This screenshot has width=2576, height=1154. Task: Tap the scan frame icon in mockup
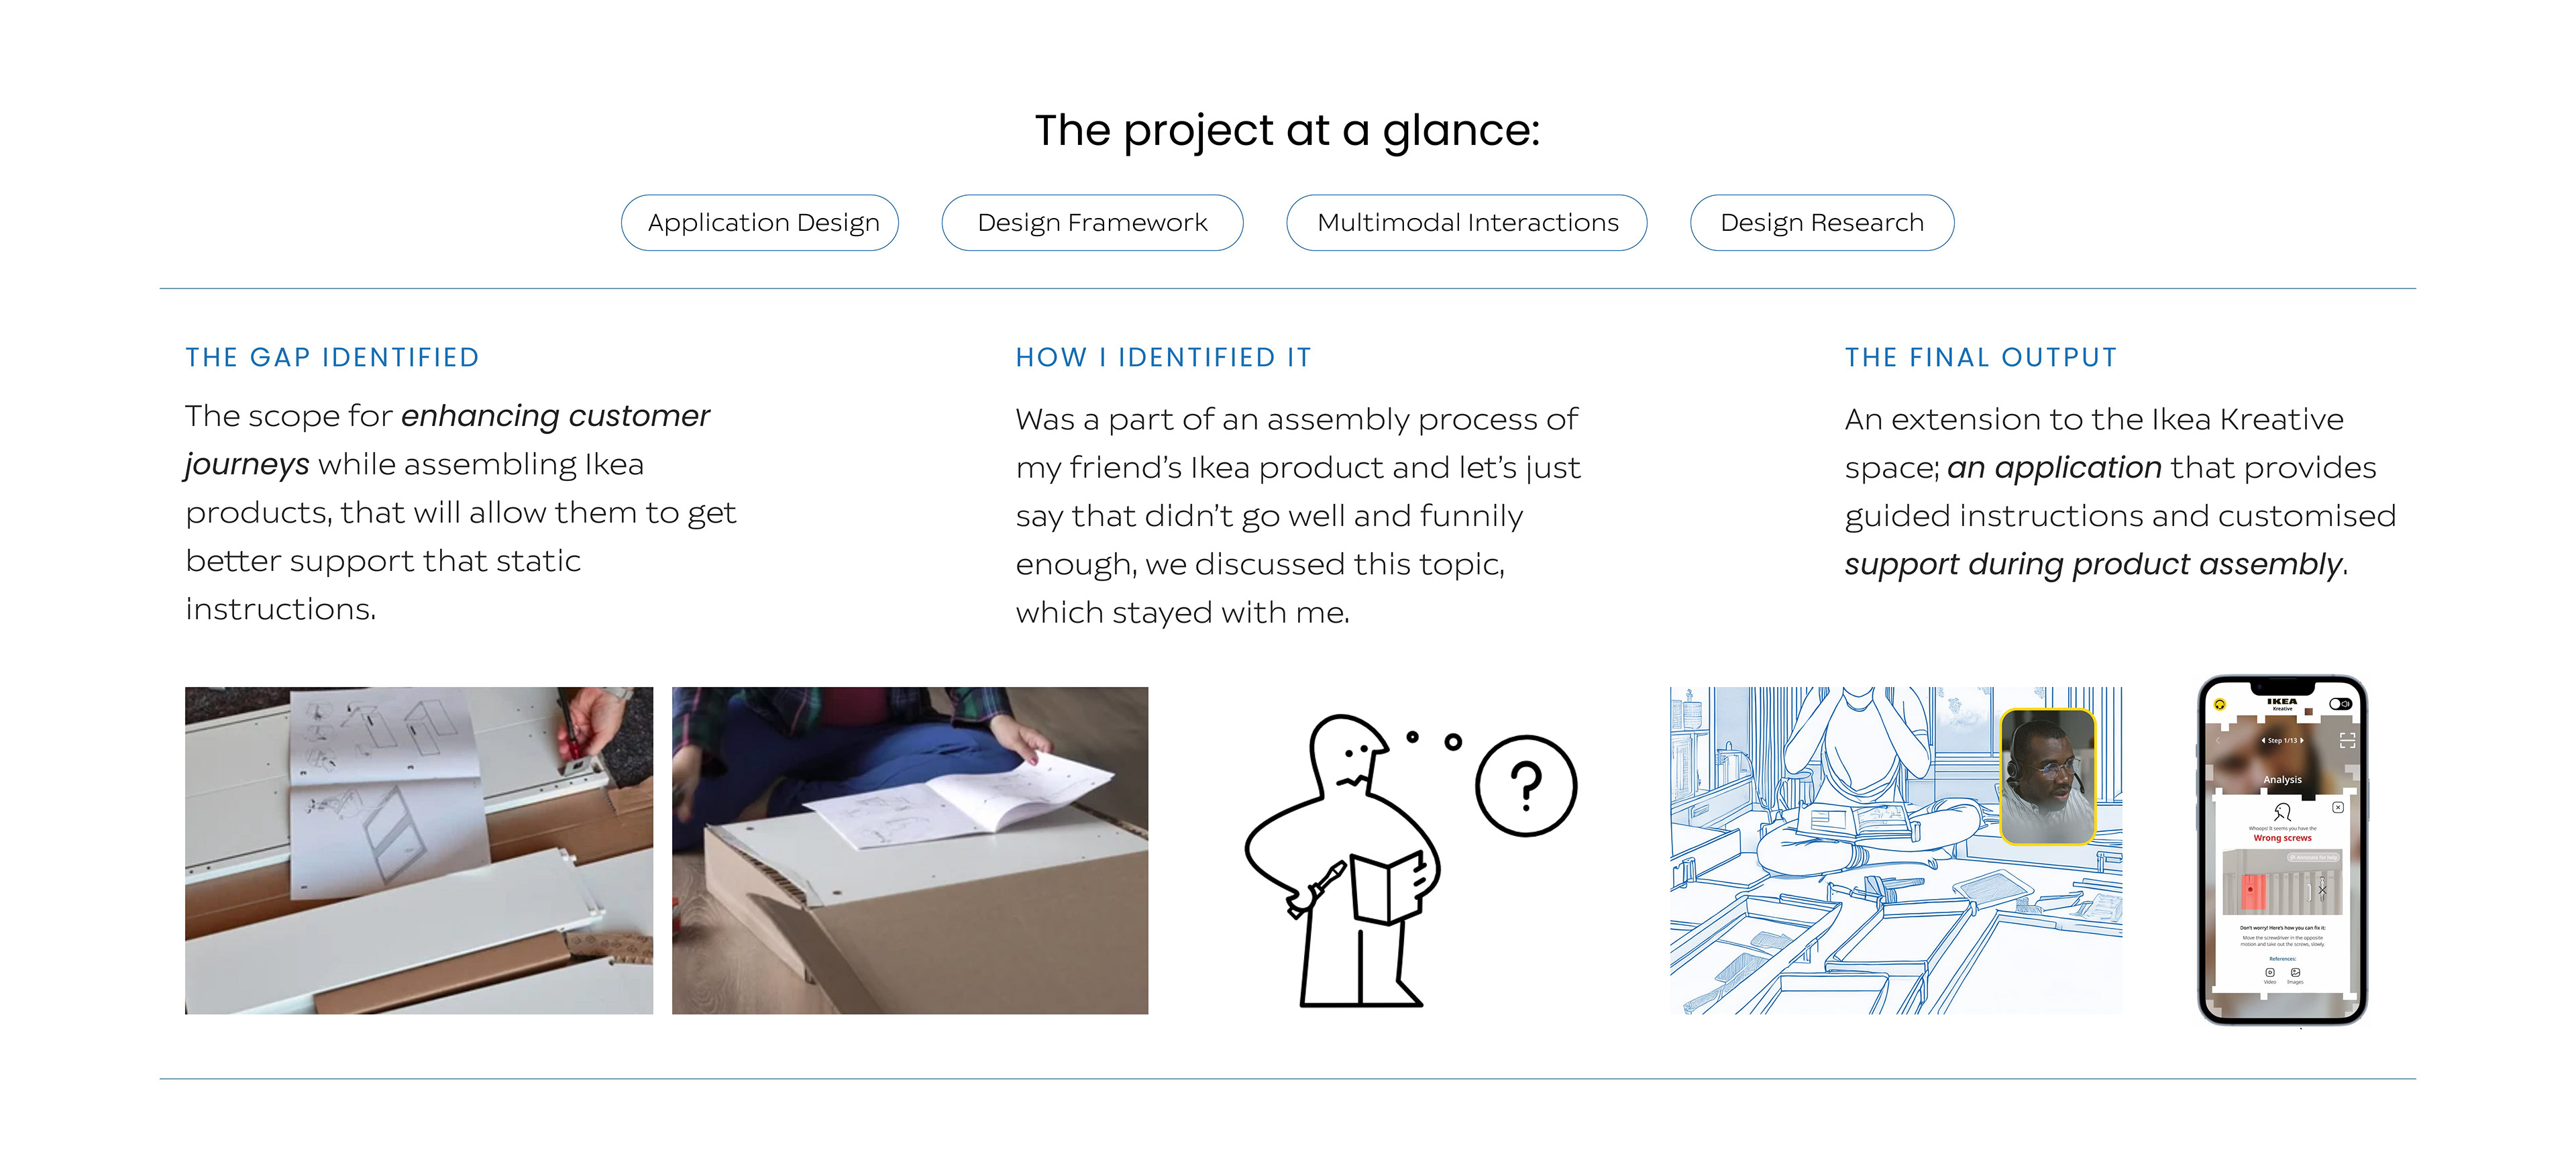[2348, 741]
